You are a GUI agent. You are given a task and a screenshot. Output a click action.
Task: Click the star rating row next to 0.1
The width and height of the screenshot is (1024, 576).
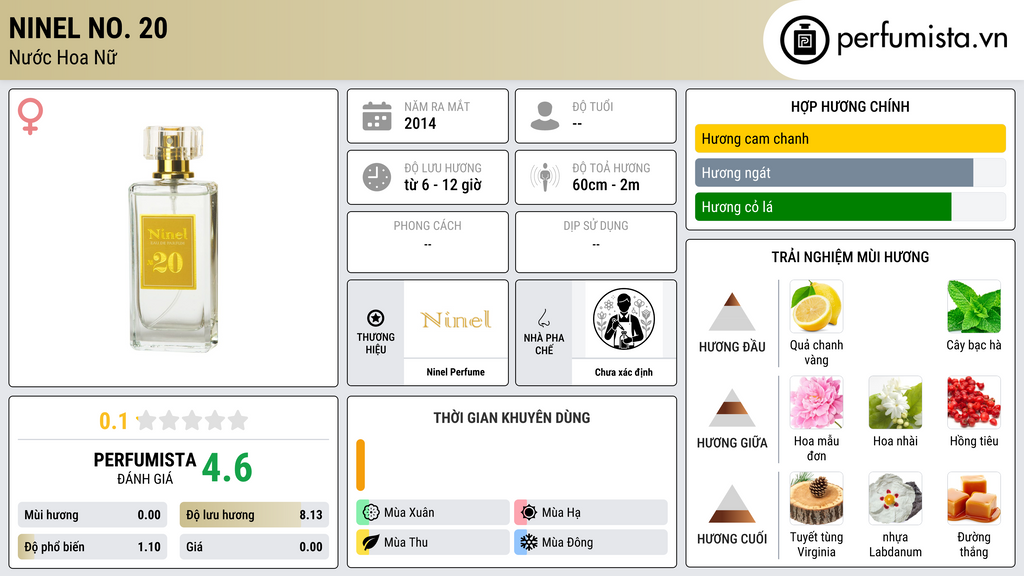coord(192,420)
